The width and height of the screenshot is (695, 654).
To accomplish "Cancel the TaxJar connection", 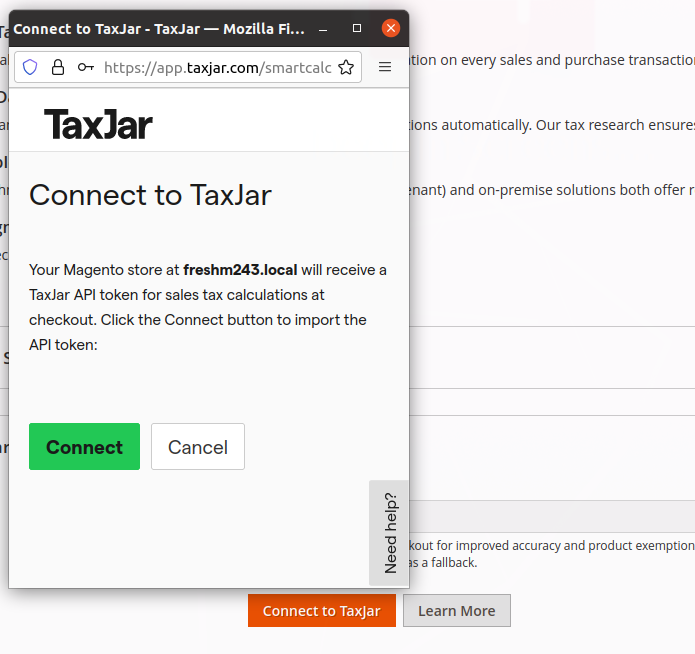I will pyautogui.click(x=197, y=447).
